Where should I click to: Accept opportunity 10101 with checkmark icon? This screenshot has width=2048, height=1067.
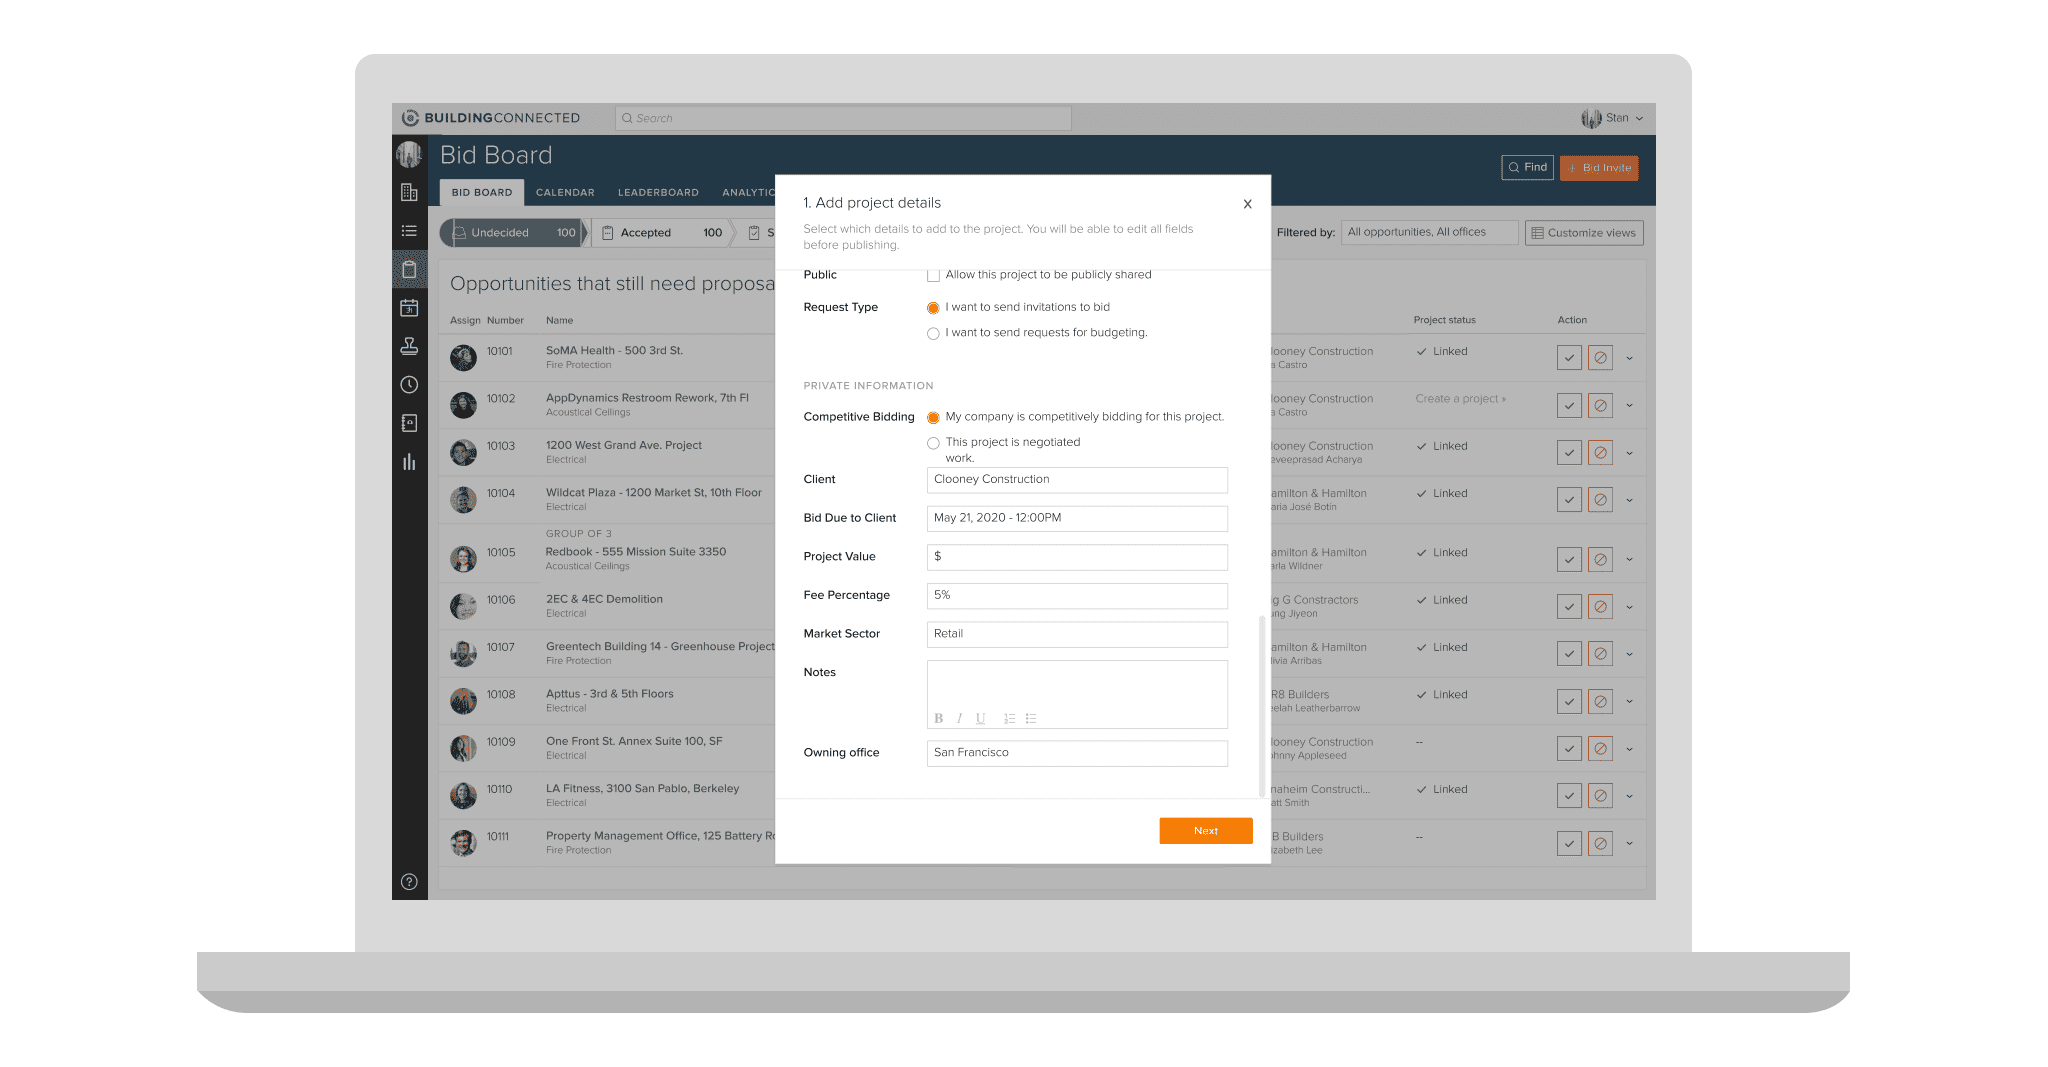[x=1569, y=358]
